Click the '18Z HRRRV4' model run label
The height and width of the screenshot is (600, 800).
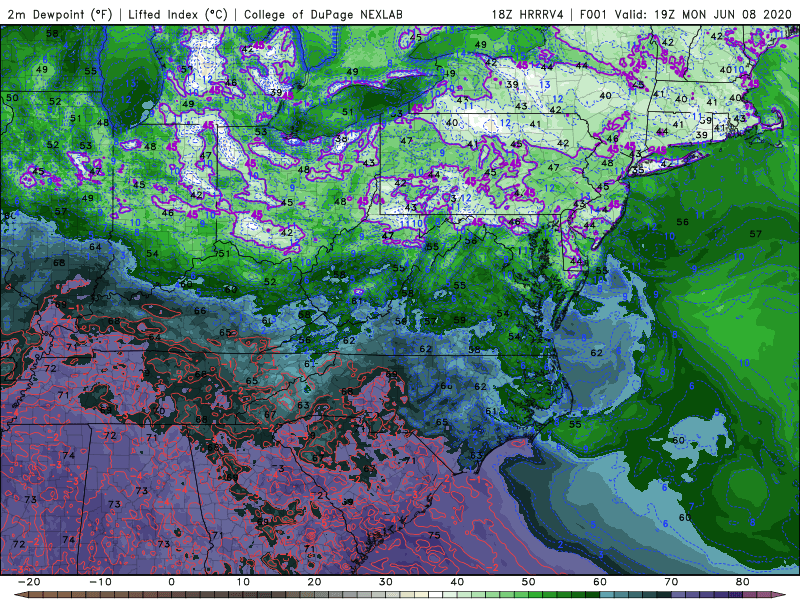click(528, 14)
